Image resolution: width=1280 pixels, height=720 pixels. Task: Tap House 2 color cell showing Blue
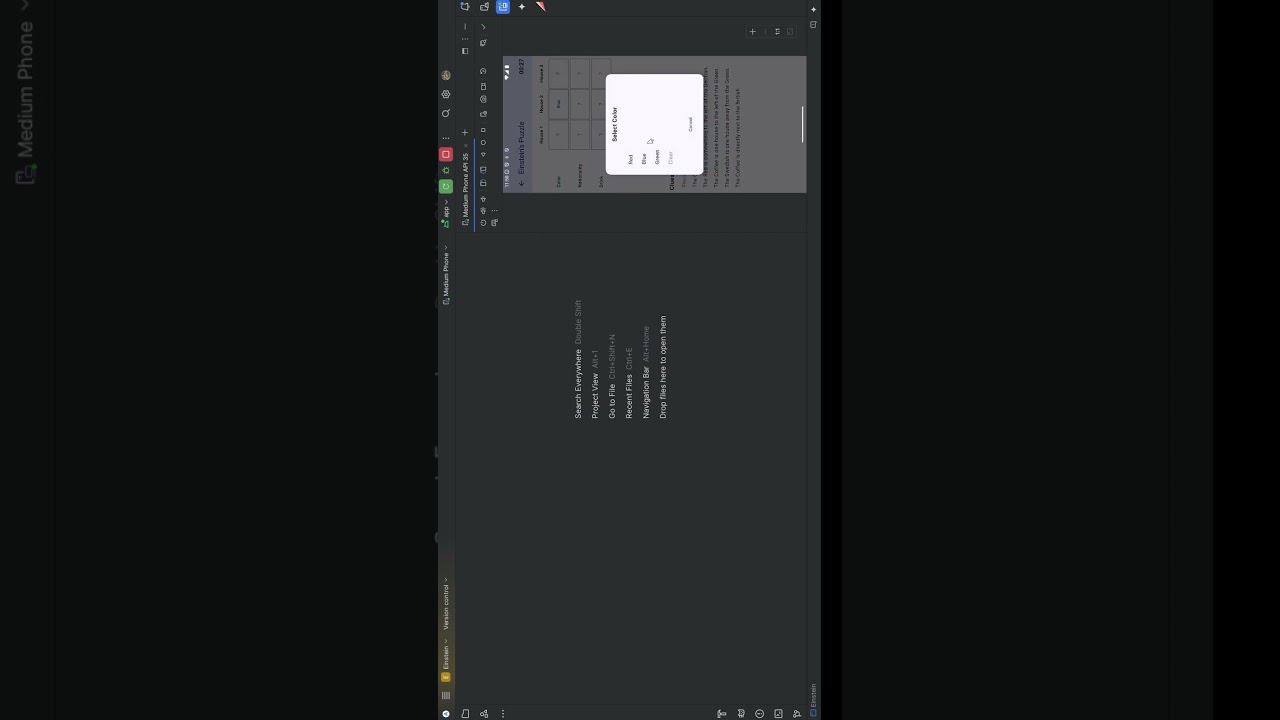(x=558, y=104)
